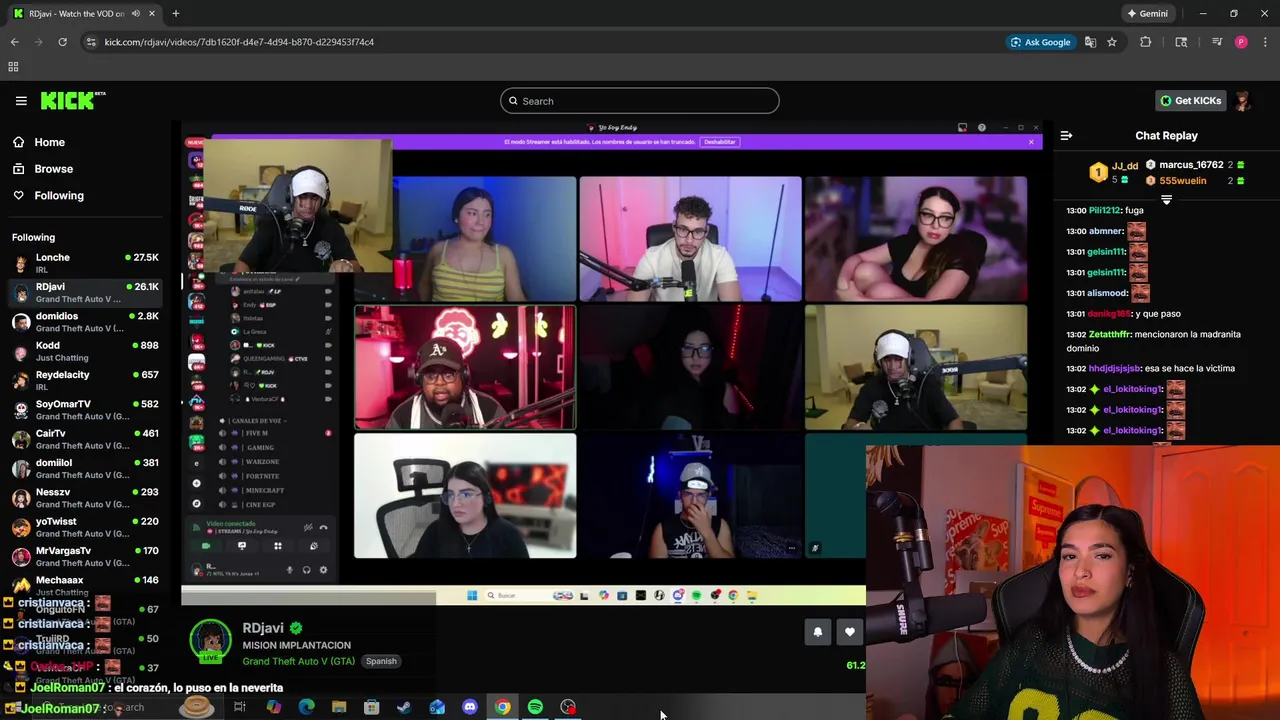Toggle notification bell for RDjavi
The width and height of the screenshot is (1280, 720).
[x=817, y=632]
